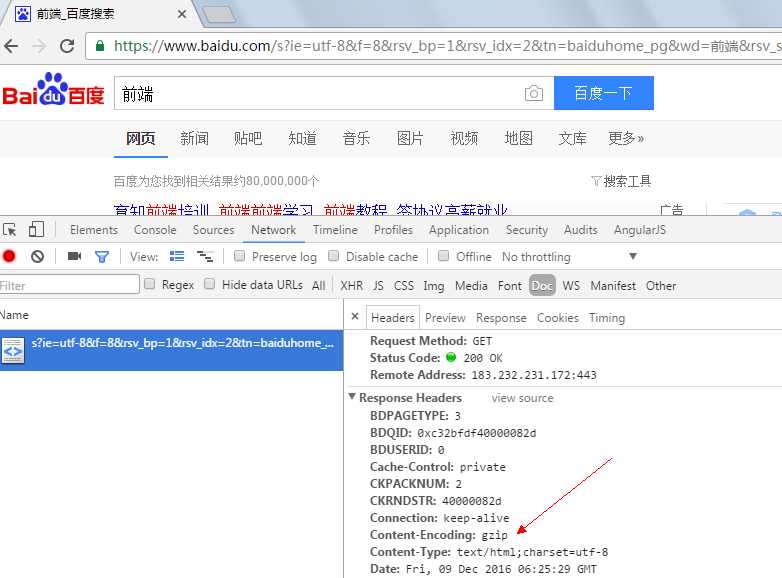Toggle the overview waterfall view icon
Viewport: 782px width, 578px height.
pos(205,256)
